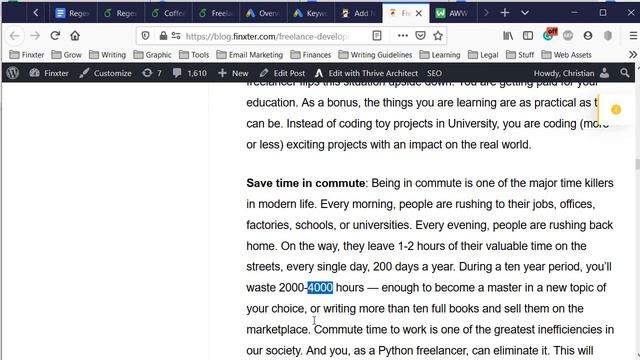Switch to the 'Freela' browser tab
The image size is (640, 360).
pyautogui.click(x=216, y=13)
